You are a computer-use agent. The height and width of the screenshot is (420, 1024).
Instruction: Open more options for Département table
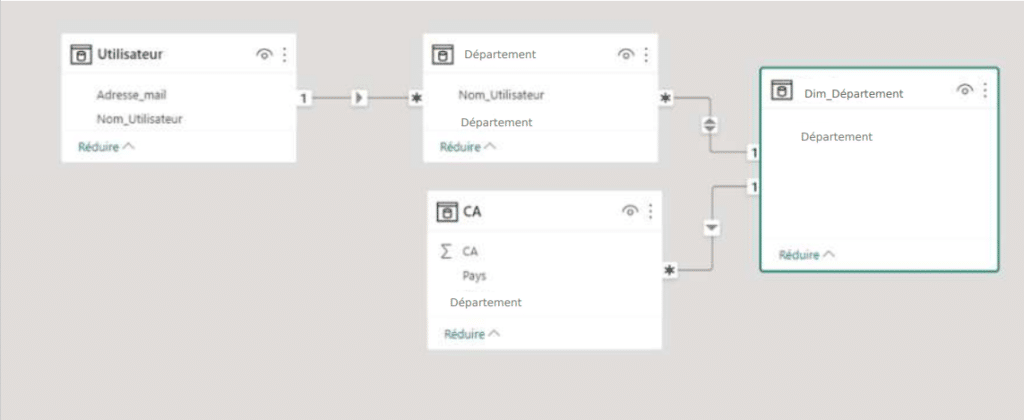tap(646, 55)
